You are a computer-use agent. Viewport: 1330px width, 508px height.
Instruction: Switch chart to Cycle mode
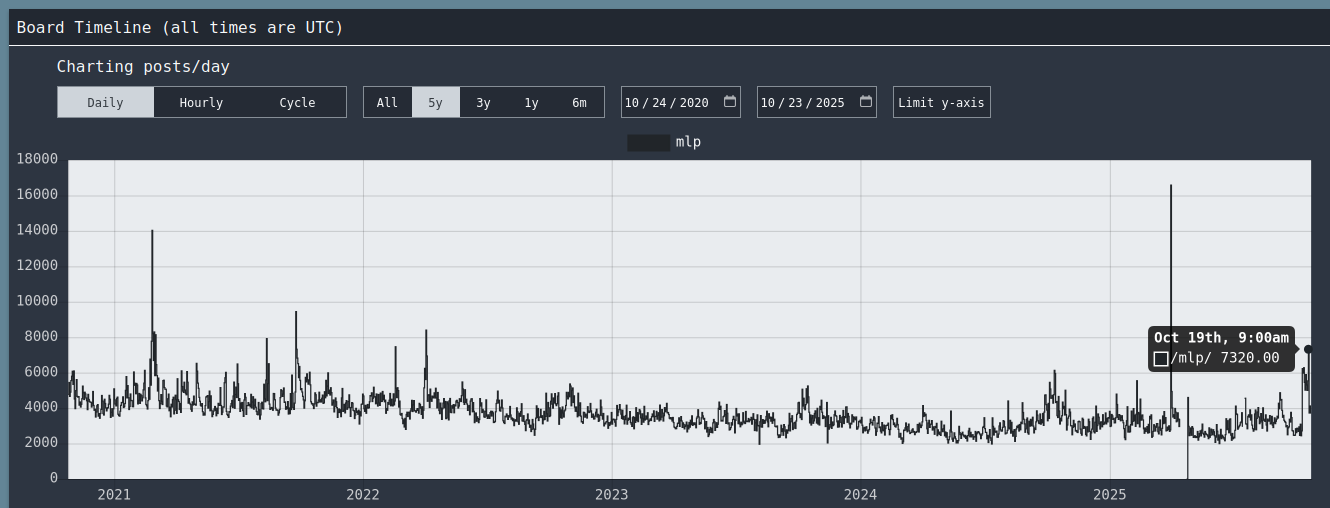pos(297,102)
